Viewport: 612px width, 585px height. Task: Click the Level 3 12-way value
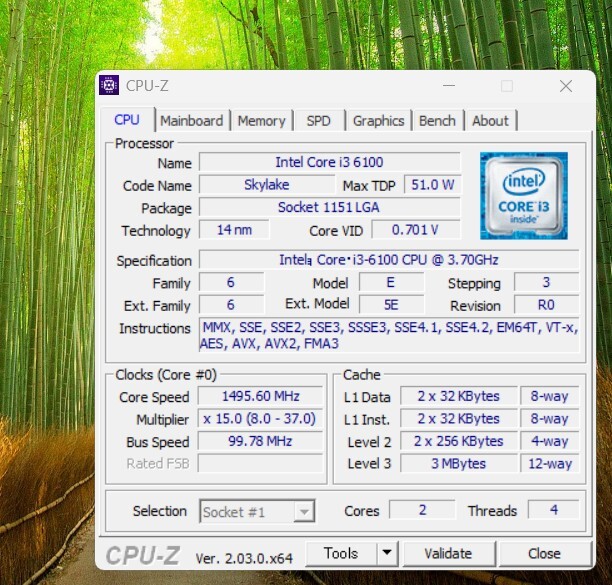pos(550,464)
